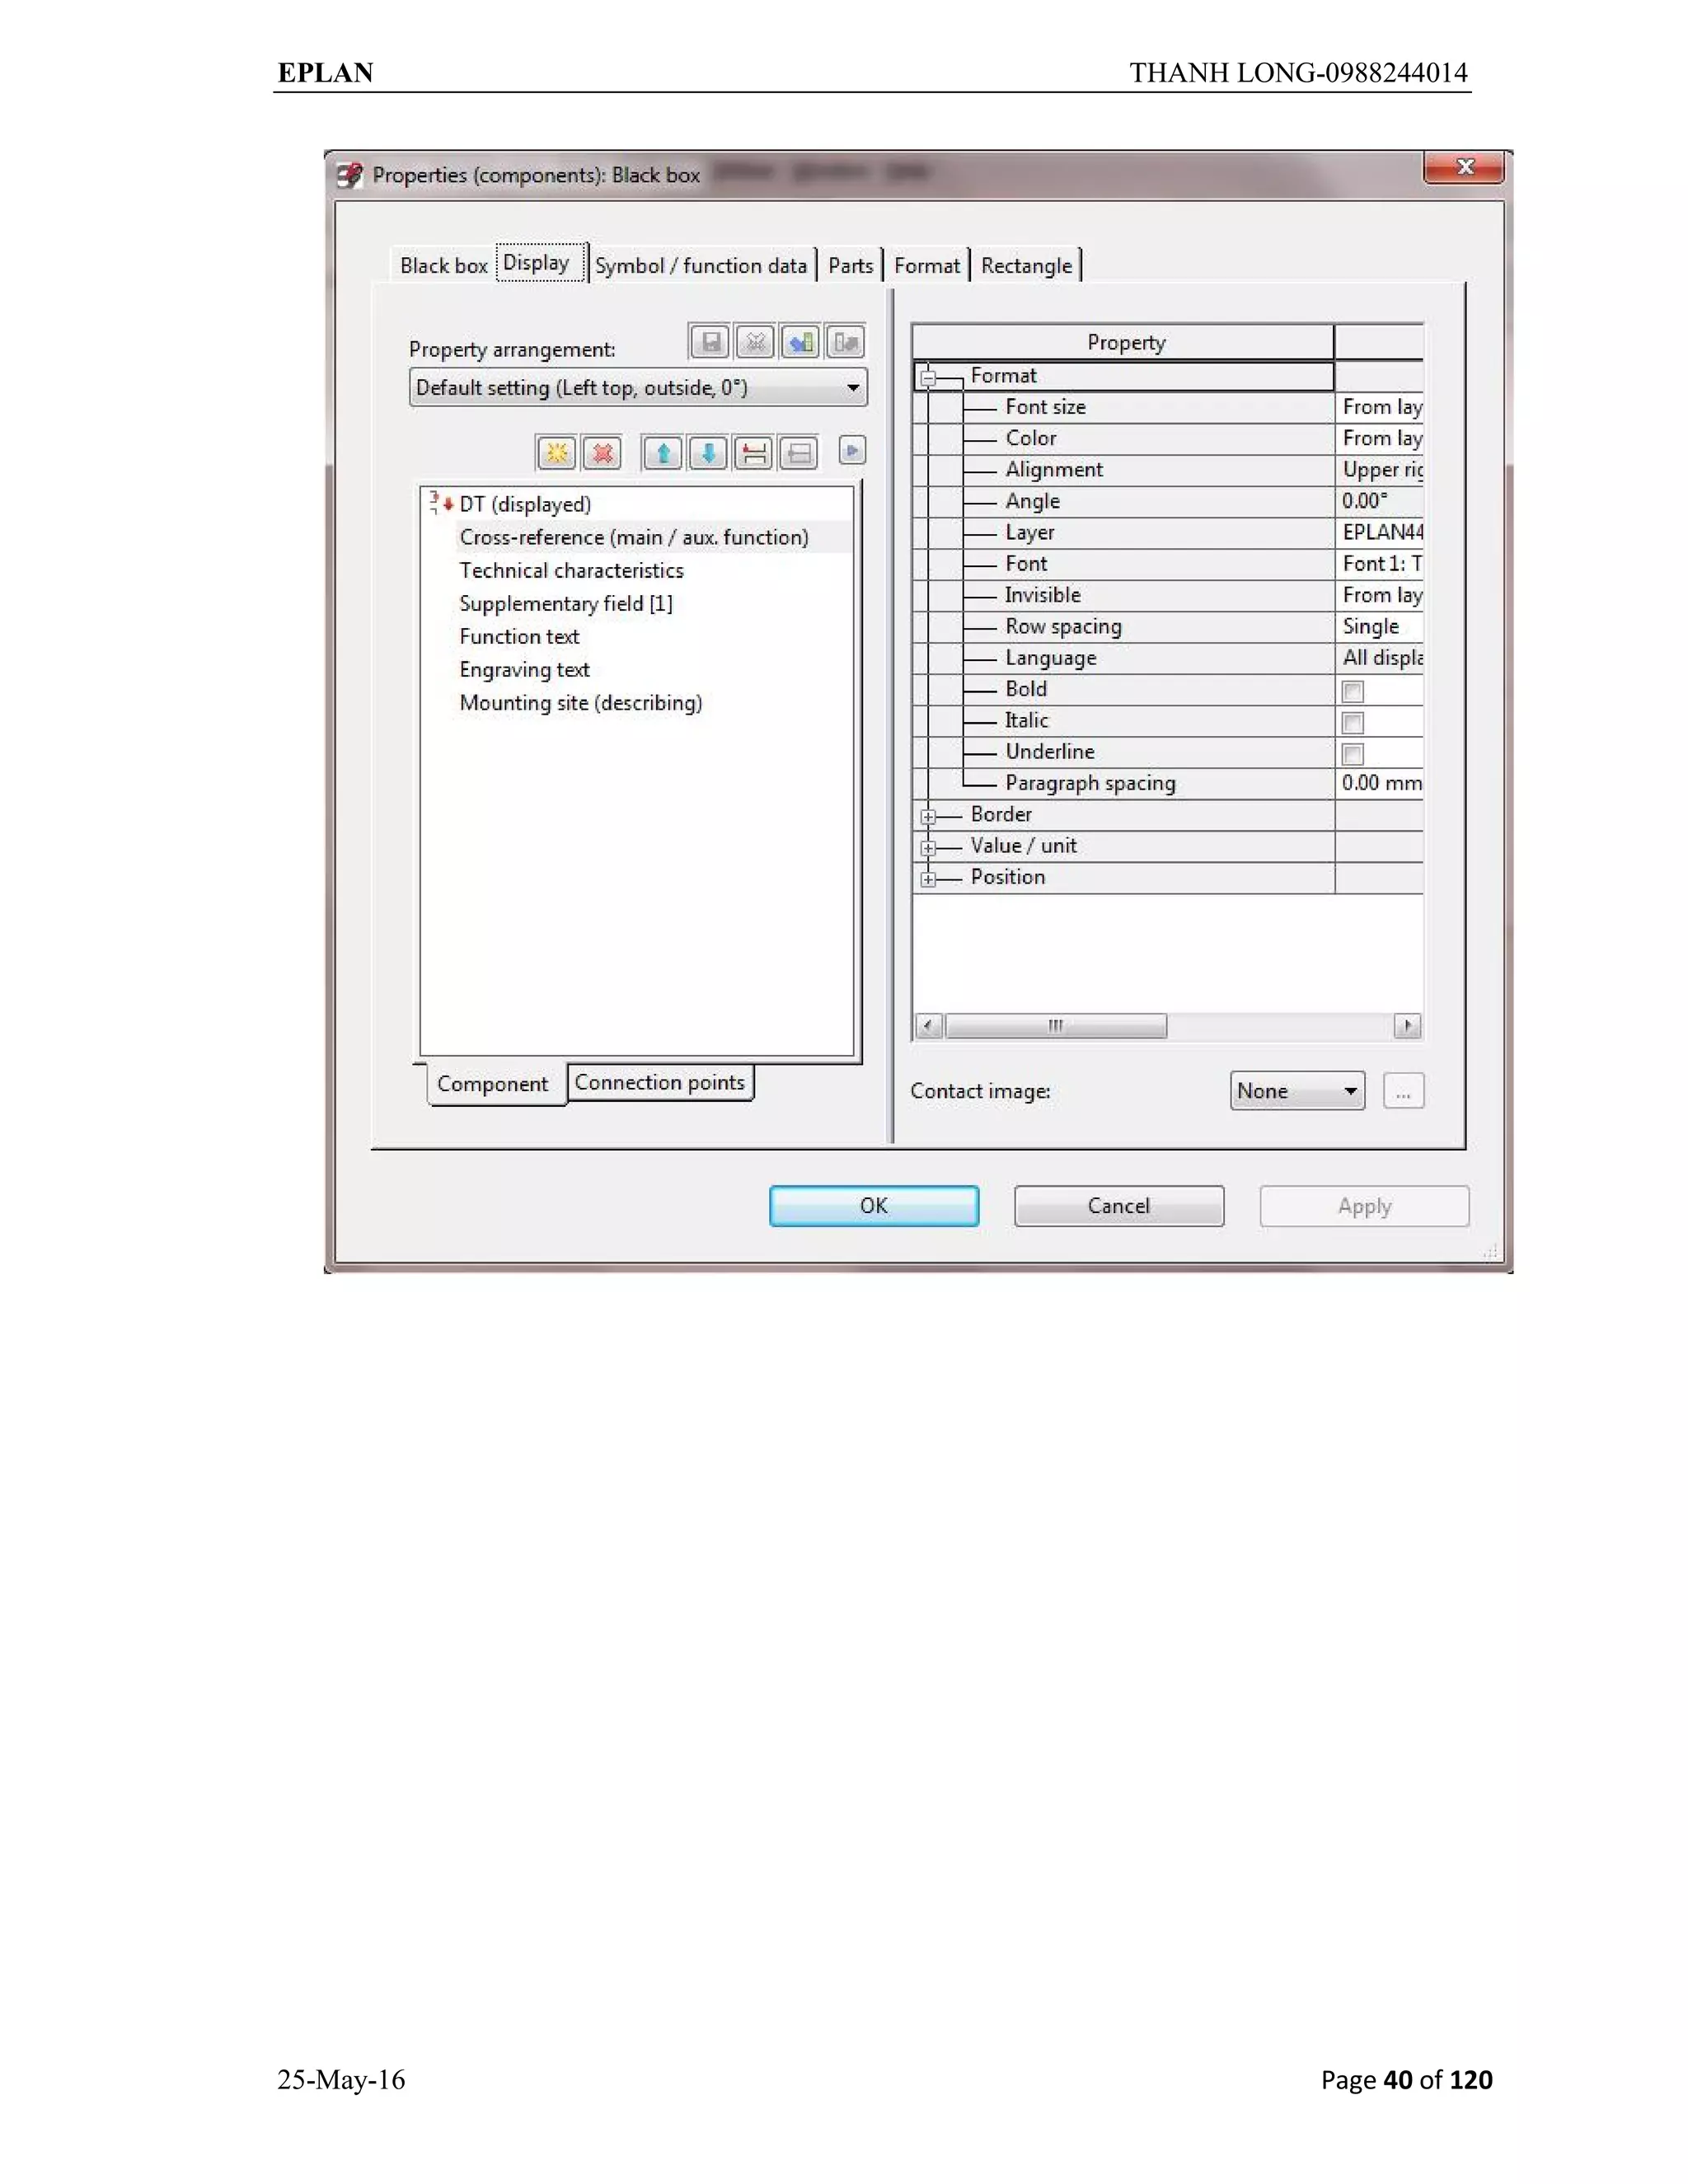Switch to the Black box tab
1688x2184 pixels.
click(443, 266)
